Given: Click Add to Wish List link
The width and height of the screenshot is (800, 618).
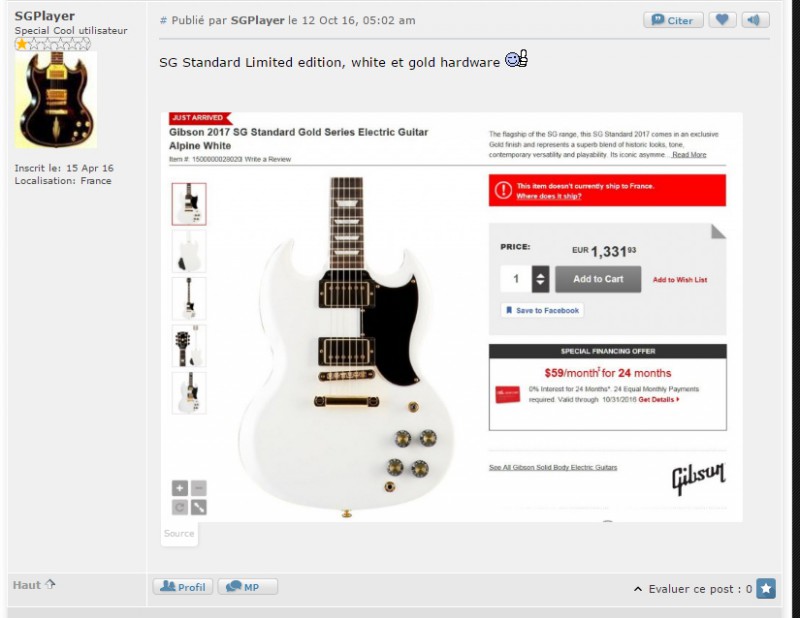Looking at the screenshot, I should pos(680,280).
